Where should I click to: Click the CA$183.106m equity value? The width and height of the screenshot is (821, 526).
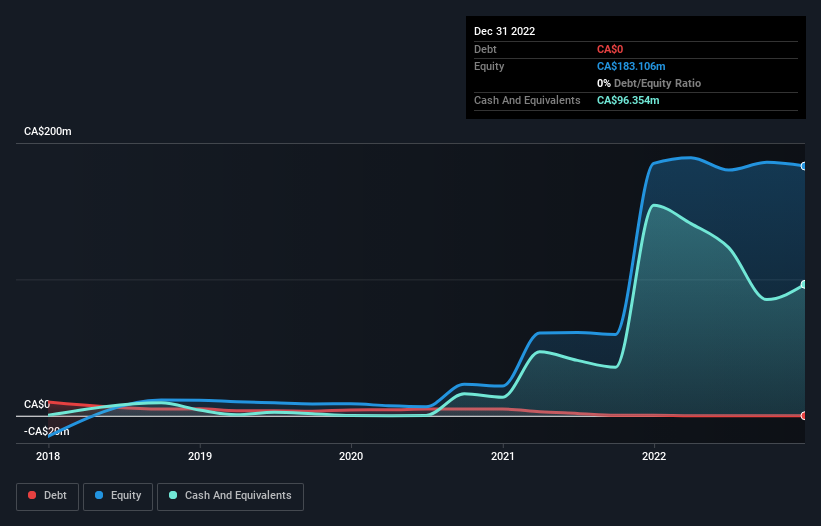click(x=631, y=66)
